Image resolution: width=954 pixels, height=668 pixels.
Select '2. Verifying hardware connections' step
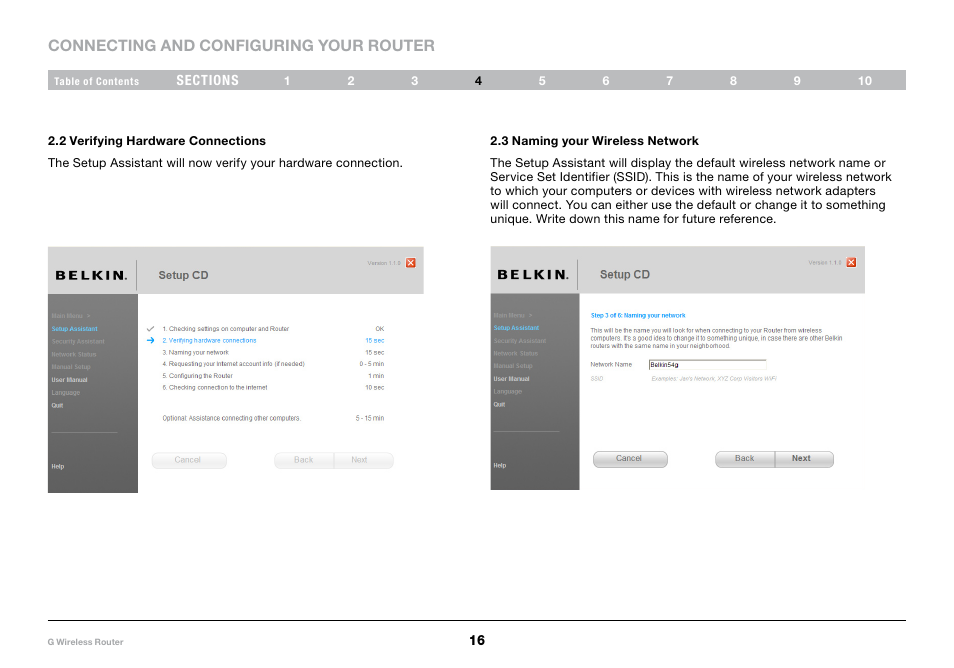[x=209, y=341]
